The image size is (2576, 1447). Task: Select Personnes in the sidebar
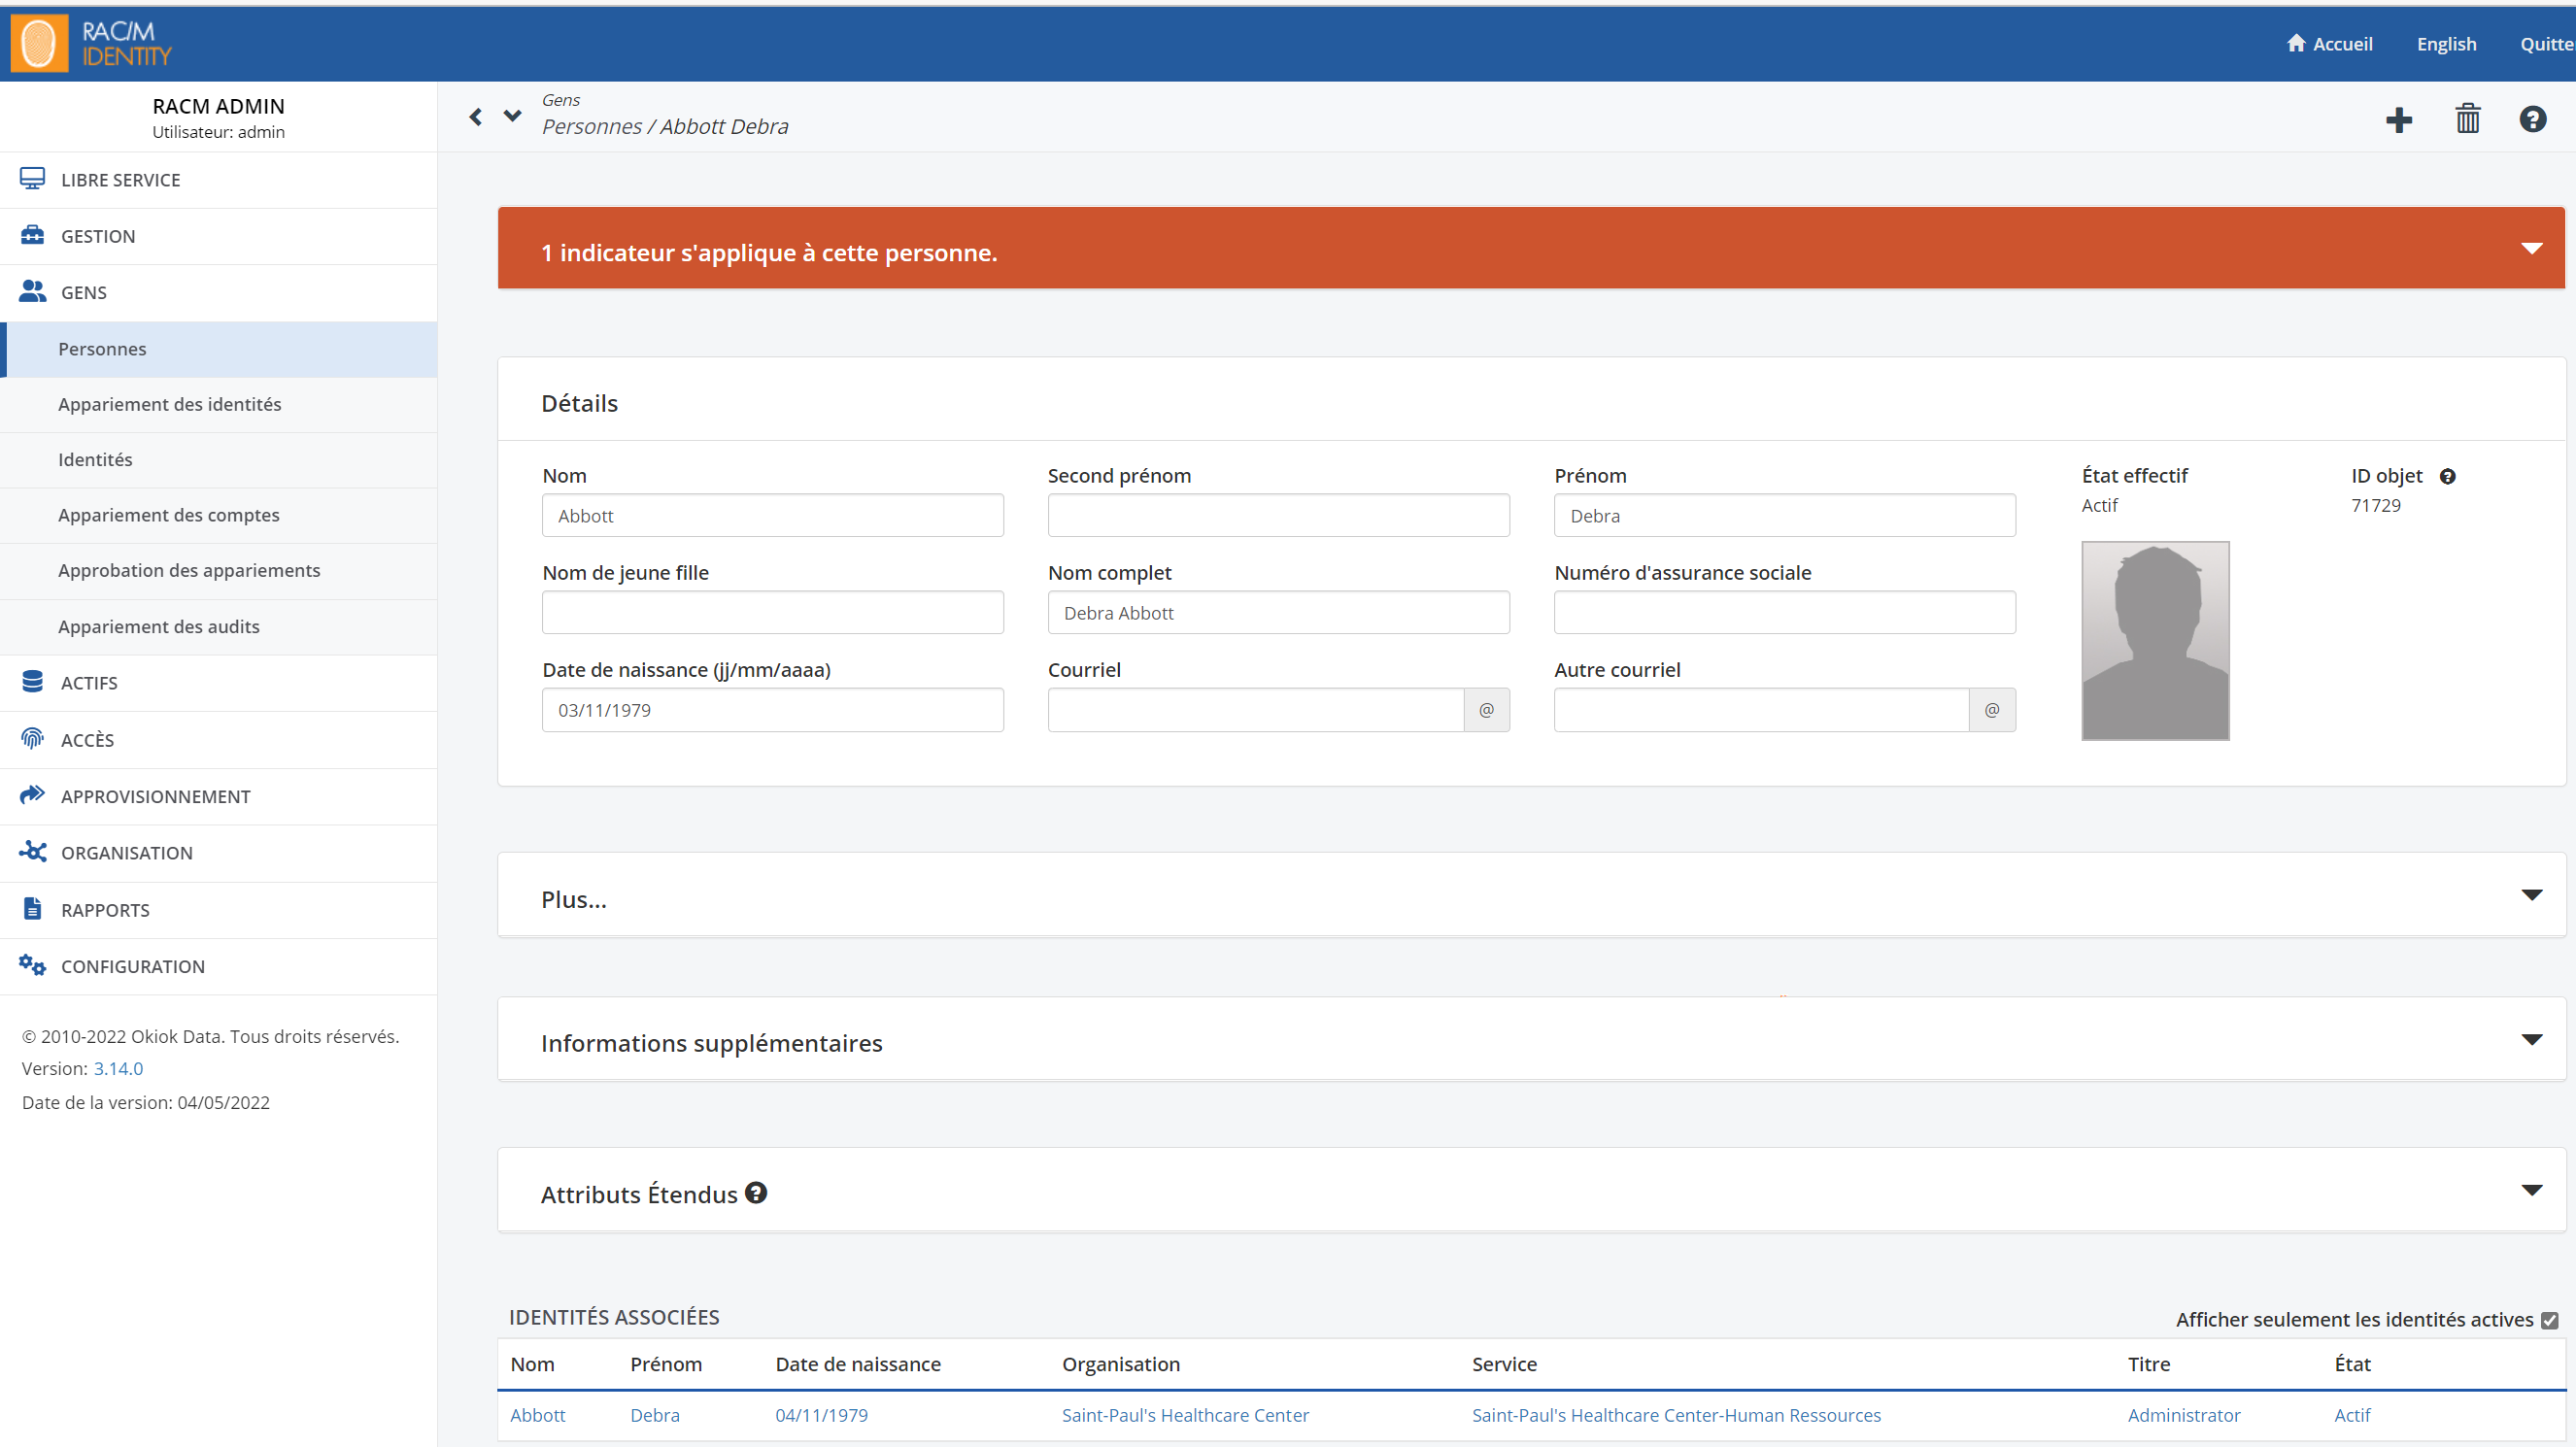[x=218, y=349]
